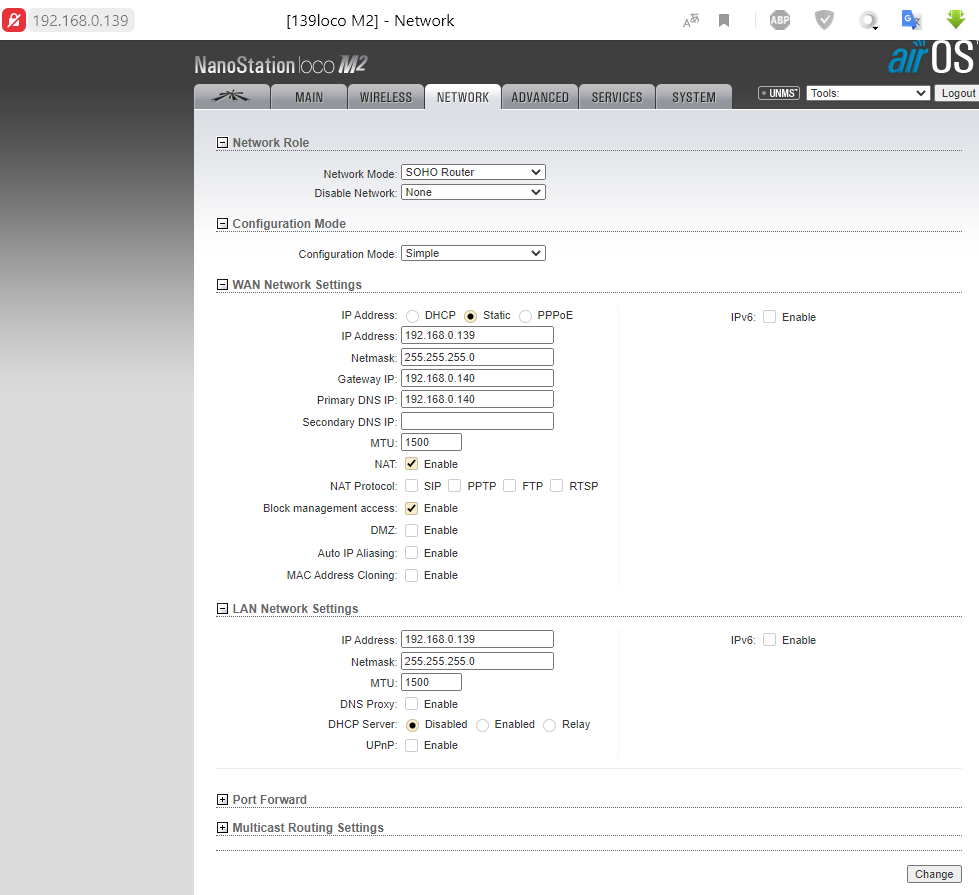Toggle Block management access checkbox
979x895 pixels.
coord(411,508)
